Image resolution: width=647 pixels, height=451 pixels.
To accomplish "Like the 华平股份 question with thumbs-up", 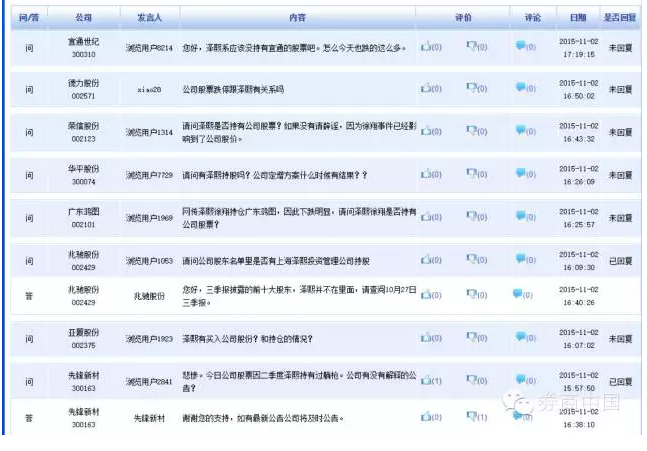I will (x=426, y=176).
